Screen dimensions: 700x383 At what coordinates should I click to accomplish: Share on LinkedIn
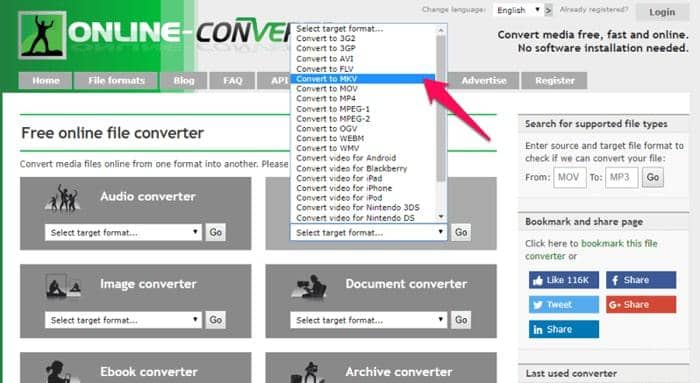coord(563,329)
